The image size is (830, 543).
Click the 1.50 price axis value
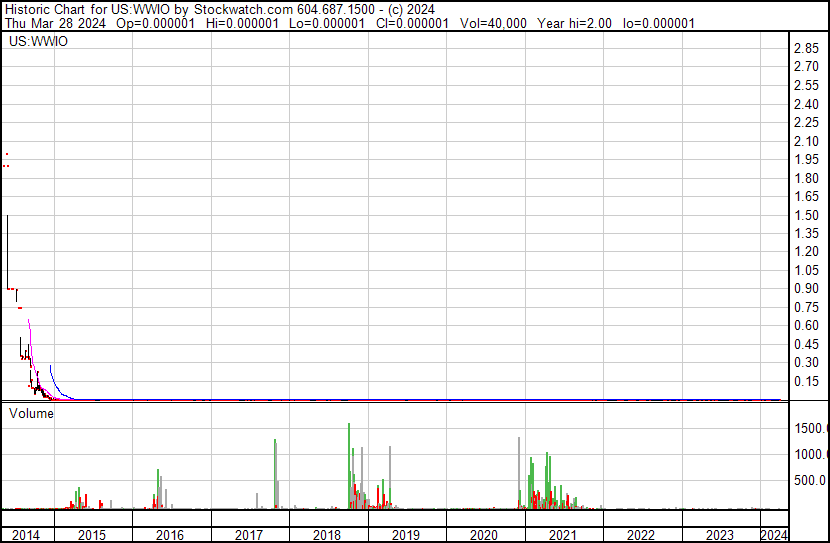(806, 215)
